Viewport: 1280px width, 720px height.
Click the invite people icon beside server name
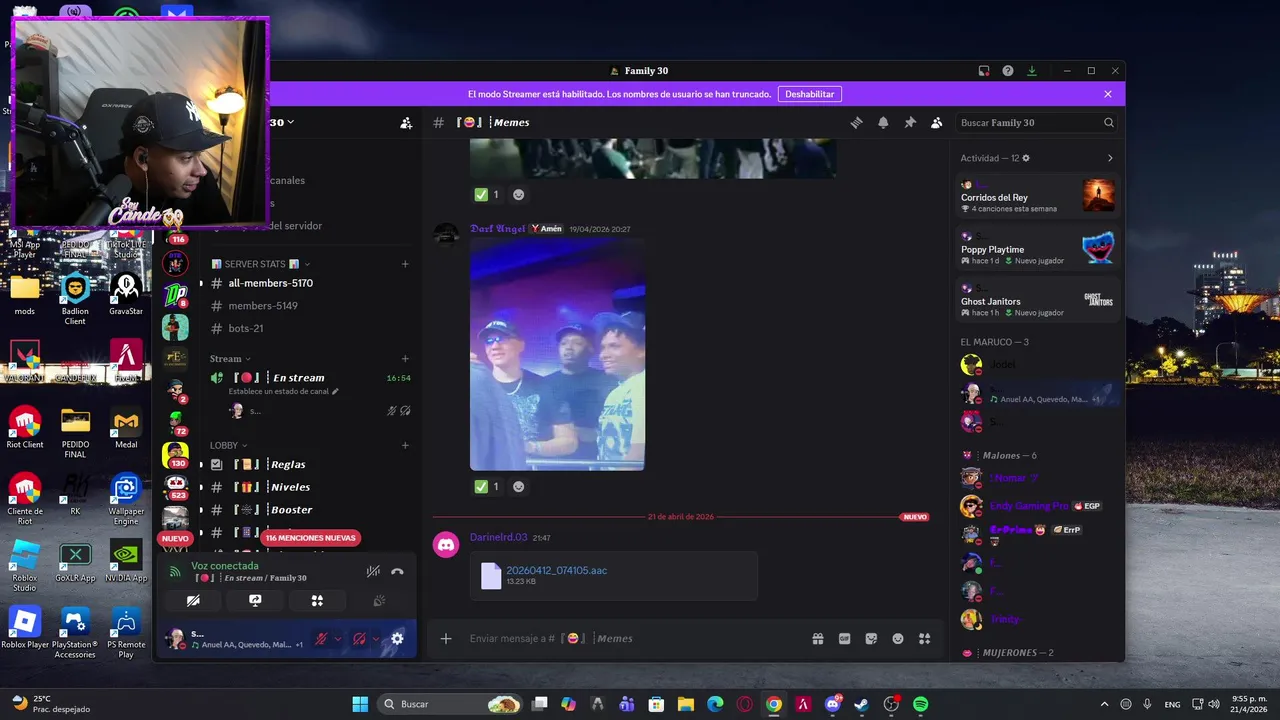(406, 123)
